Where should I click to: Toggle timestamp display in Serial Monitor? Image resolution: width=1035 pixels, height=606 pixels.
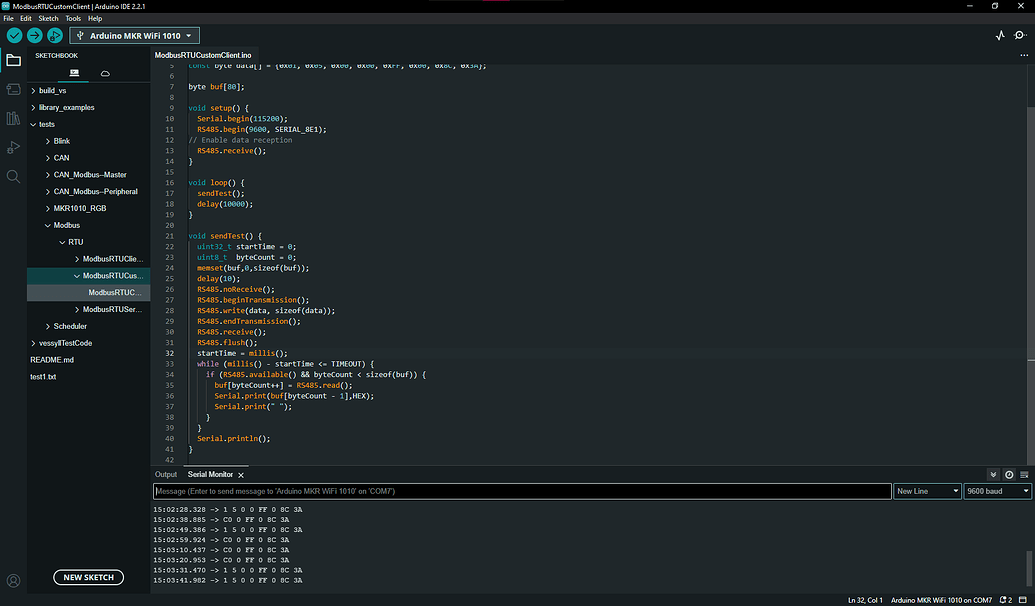tap(1009, 474)
